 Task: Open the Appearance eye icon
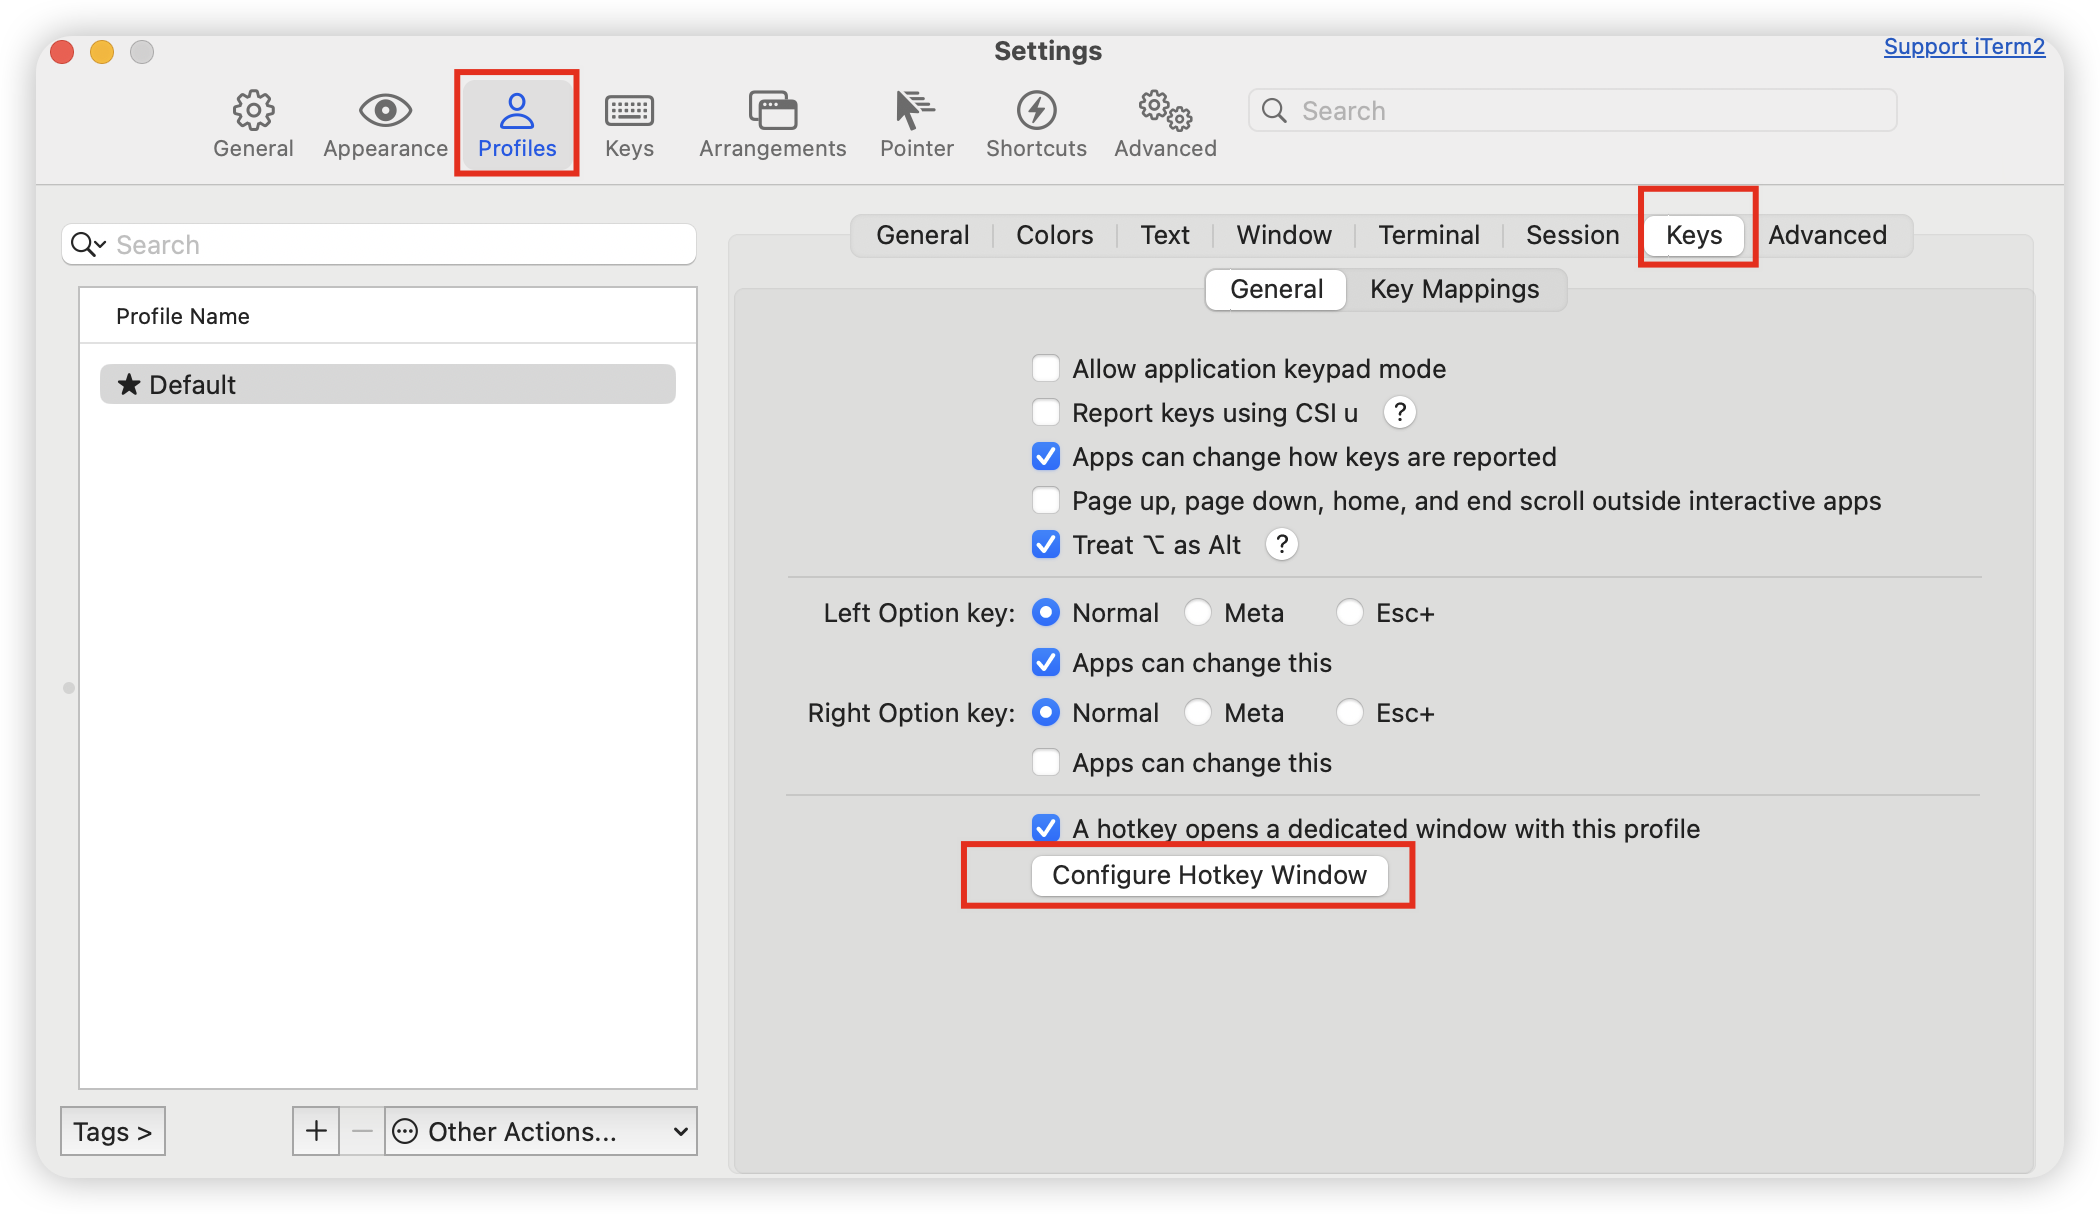tap(385, 111)
